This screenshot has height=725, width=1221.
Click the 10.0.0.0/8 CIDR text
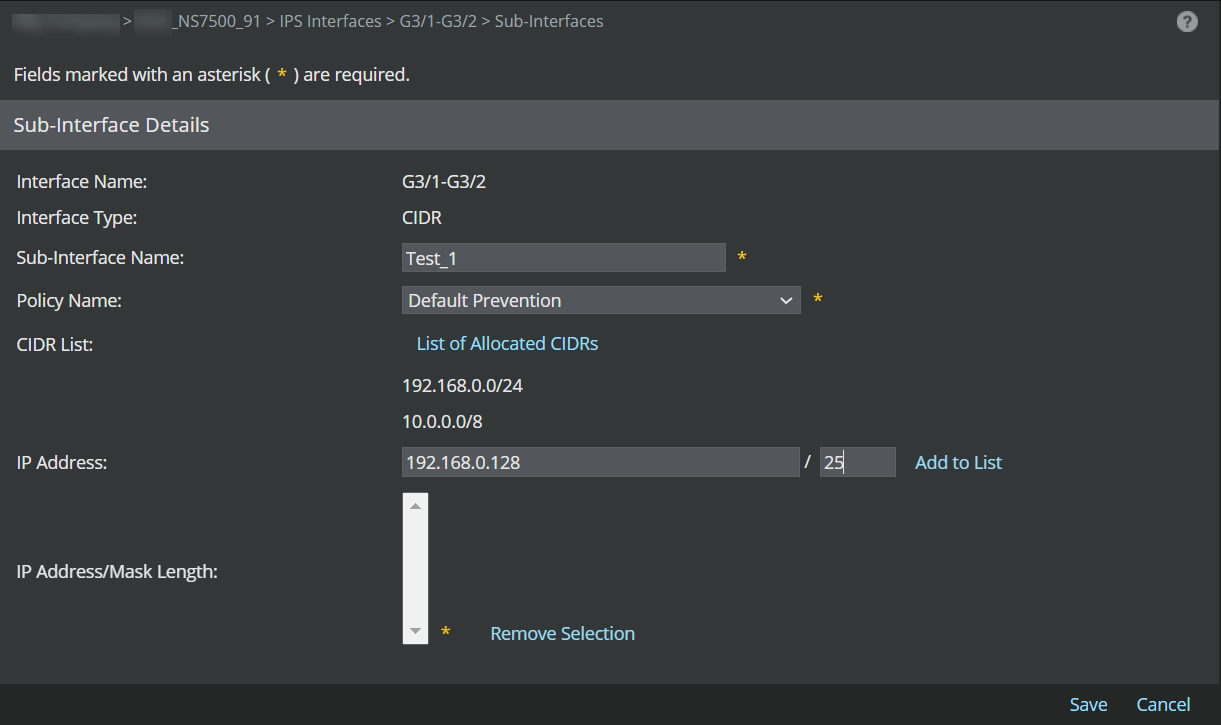click(442, 422)
